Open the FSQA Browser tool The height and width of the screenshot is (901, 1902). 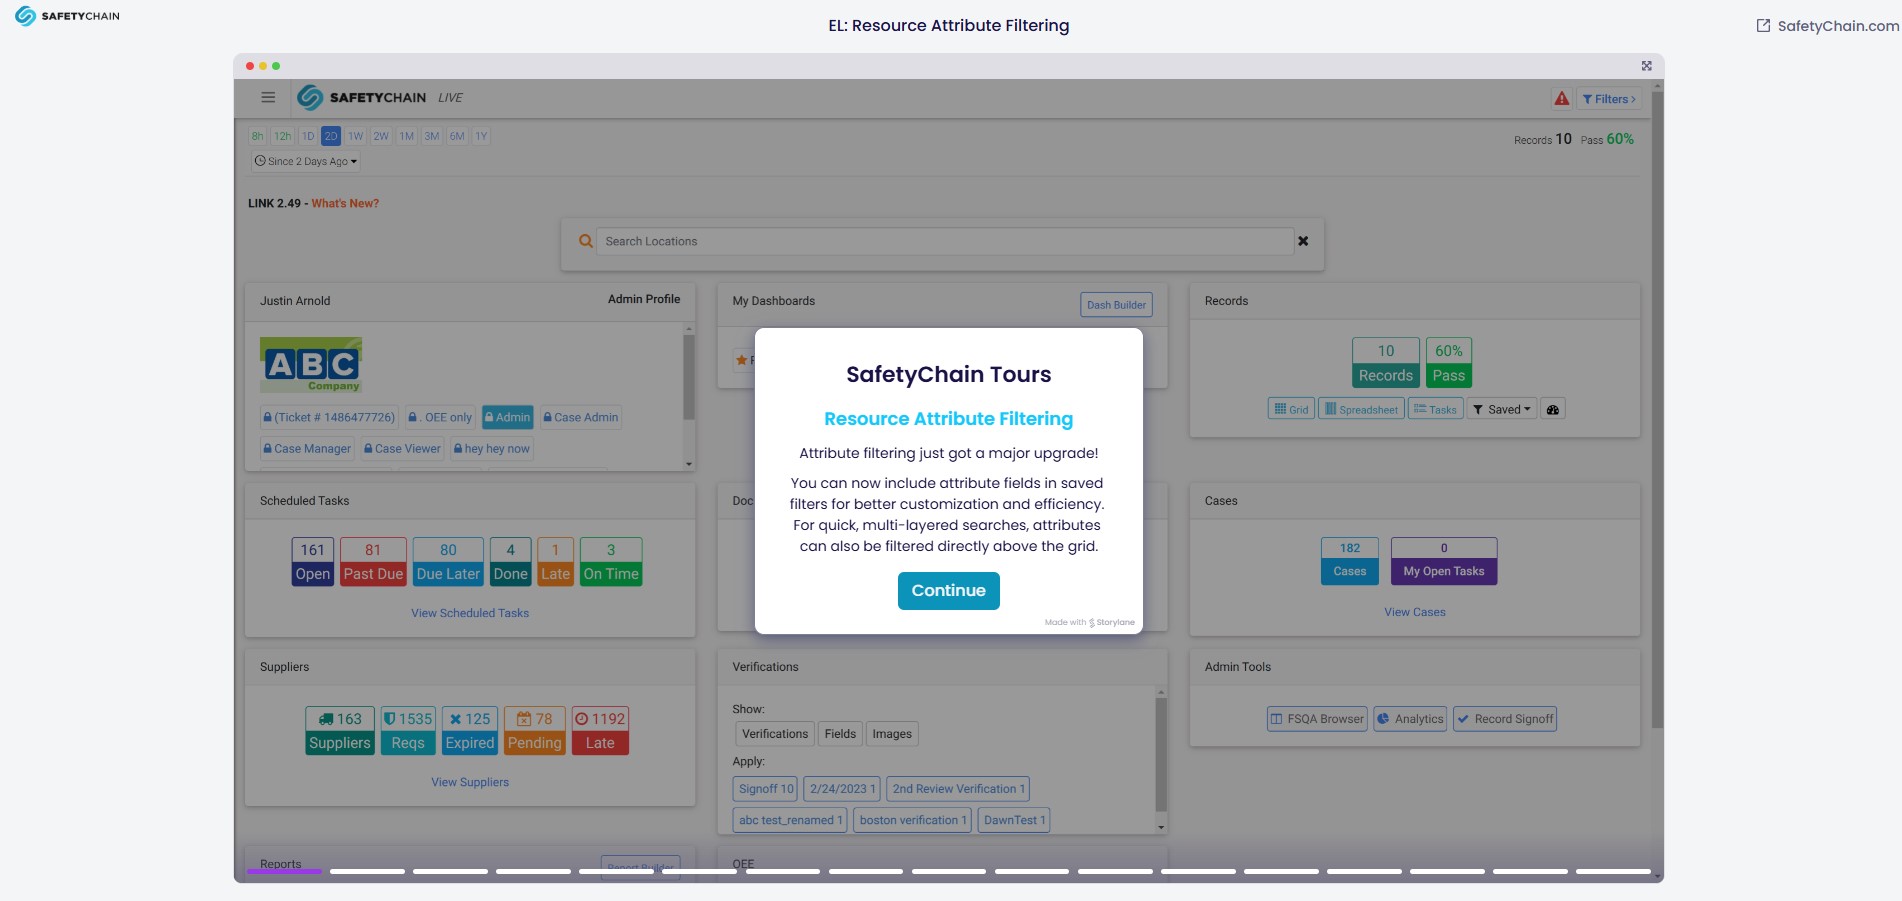click(1316, 719)
